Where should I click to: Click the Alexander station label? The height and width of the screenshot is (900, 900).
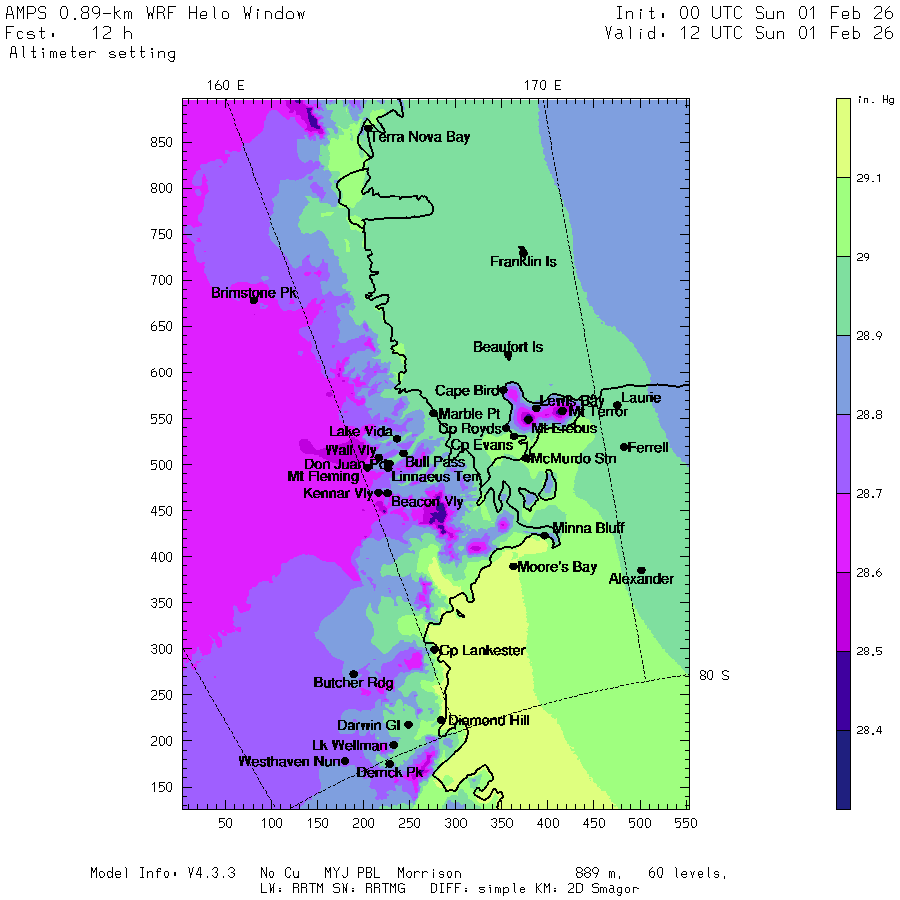[641, 579]
